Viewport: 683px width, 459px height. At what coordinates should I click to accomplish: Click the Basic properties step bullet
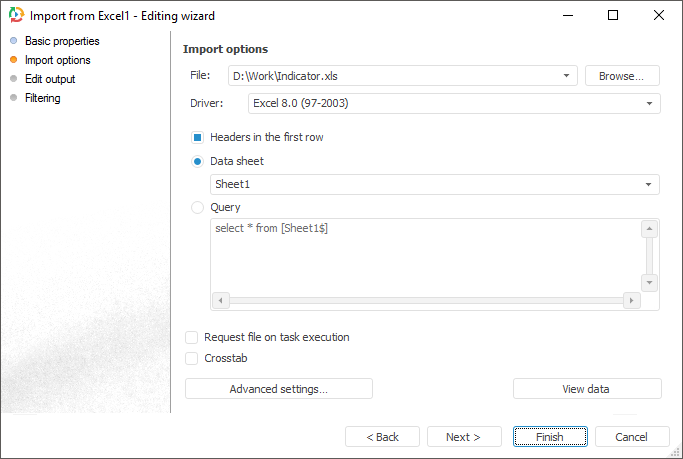[13, 41]
